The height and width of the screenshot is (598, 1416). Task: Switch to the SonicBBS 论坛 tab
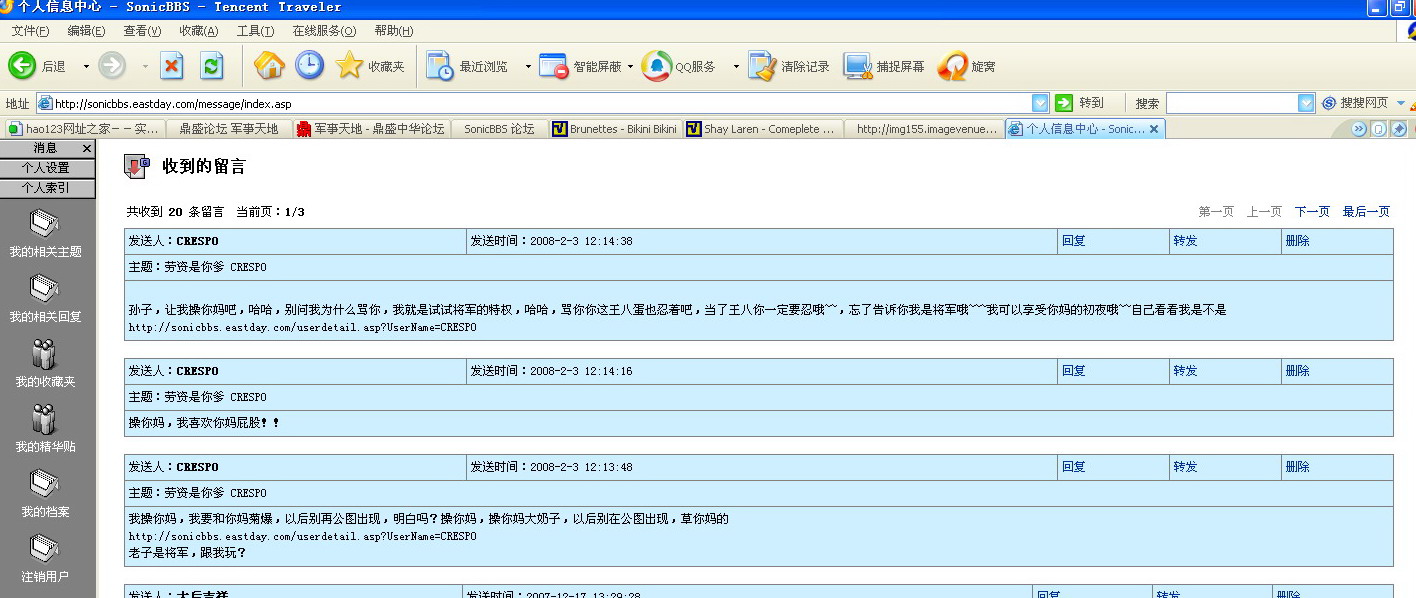(x=499, y=129)
